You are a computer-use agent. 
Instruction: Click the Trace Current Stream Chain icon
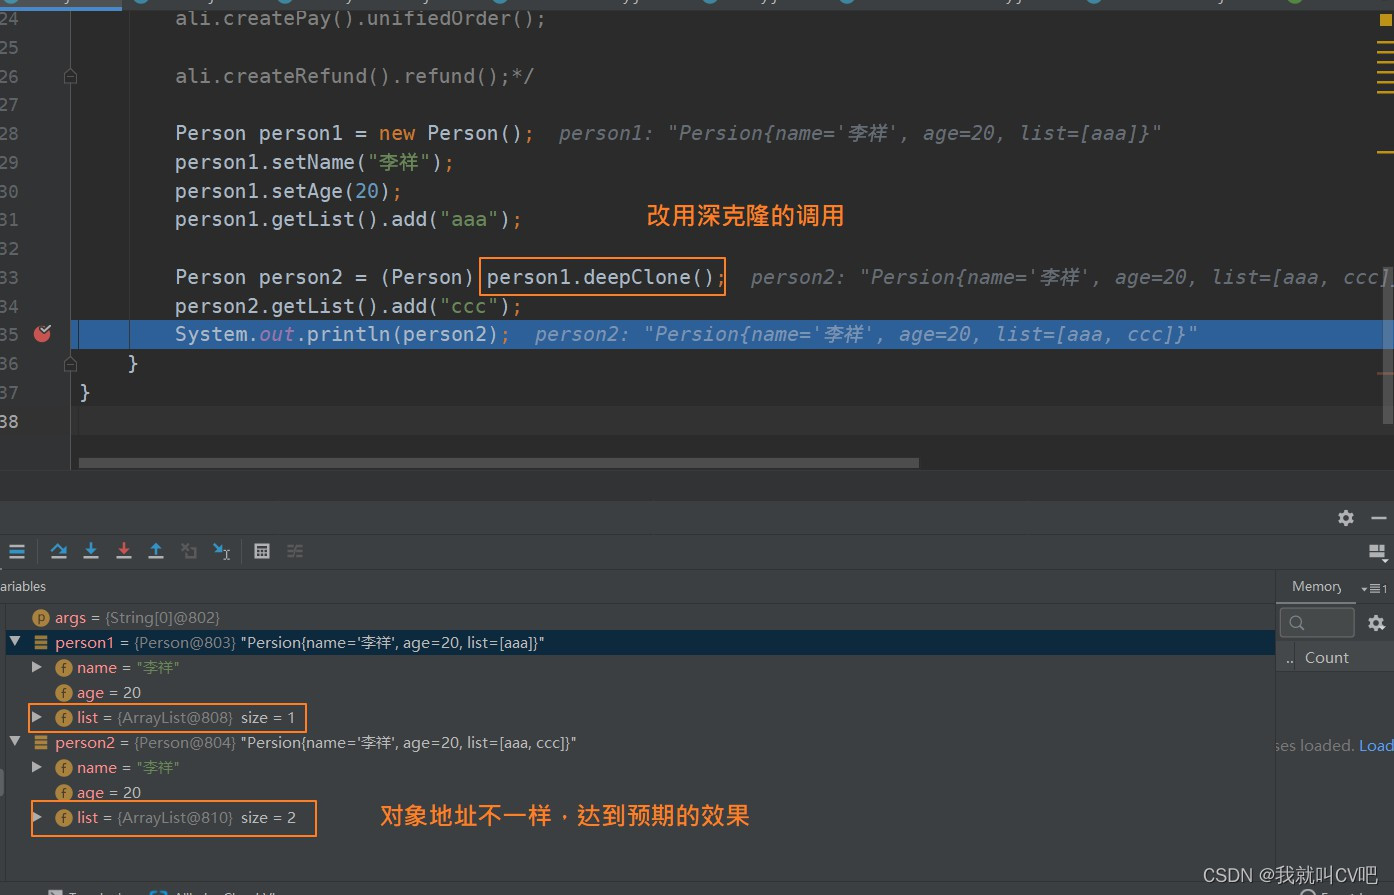tap(295, 551)
